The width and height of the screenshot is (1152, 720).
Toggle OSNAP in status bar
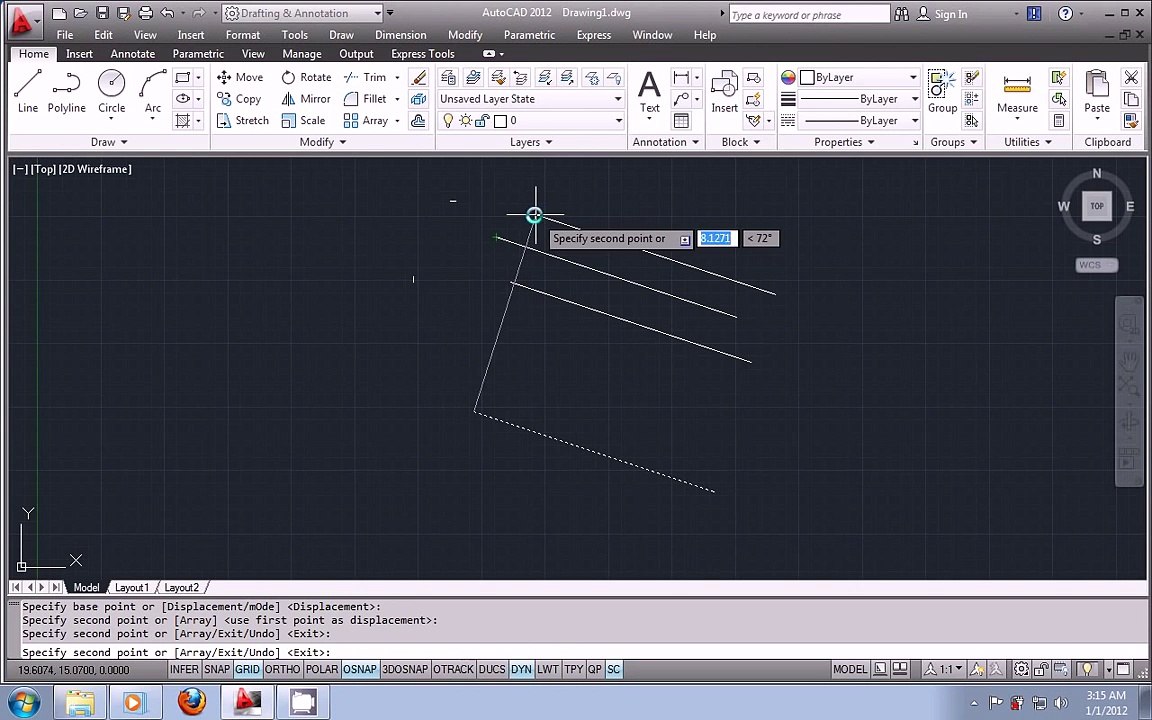click(360, 669)
